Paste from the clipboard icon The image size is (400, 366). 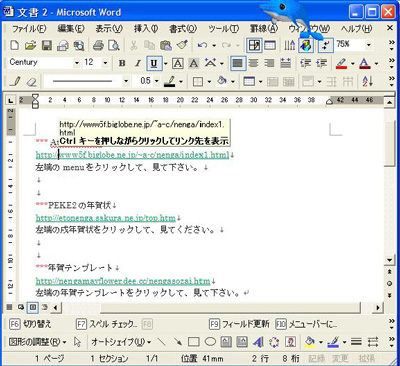pyautogui.click(x=166, y=45)
